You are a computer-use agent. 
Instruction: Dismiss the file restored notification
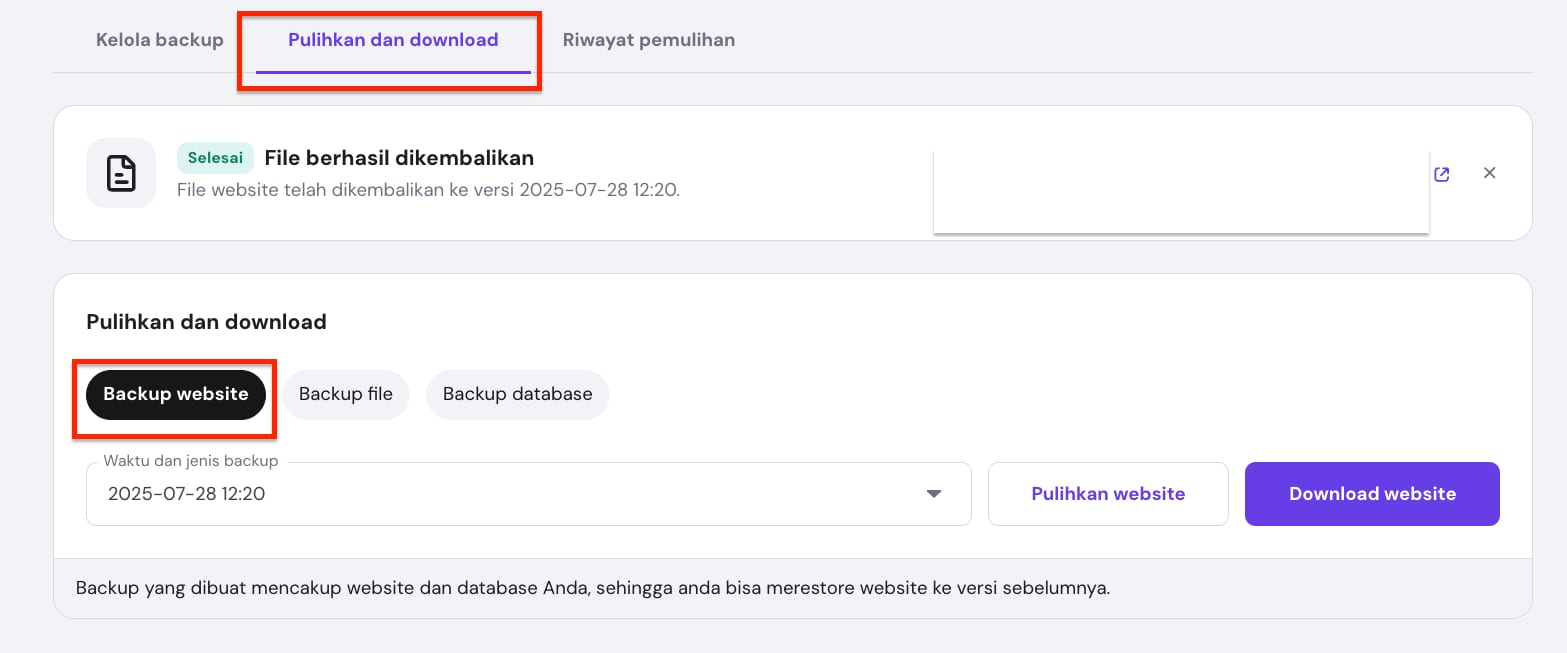(x=1489, y=173)
